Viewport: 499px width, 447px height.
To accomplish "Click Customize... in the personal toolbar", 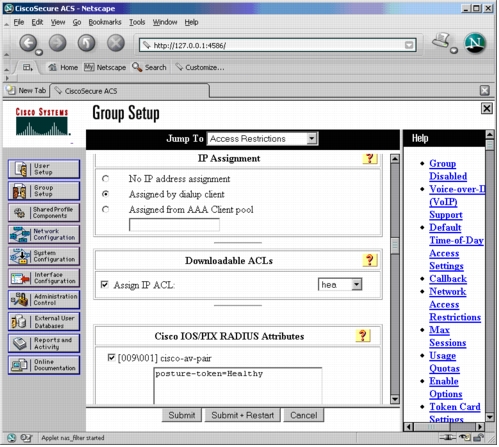I will (x=200, y=68).
